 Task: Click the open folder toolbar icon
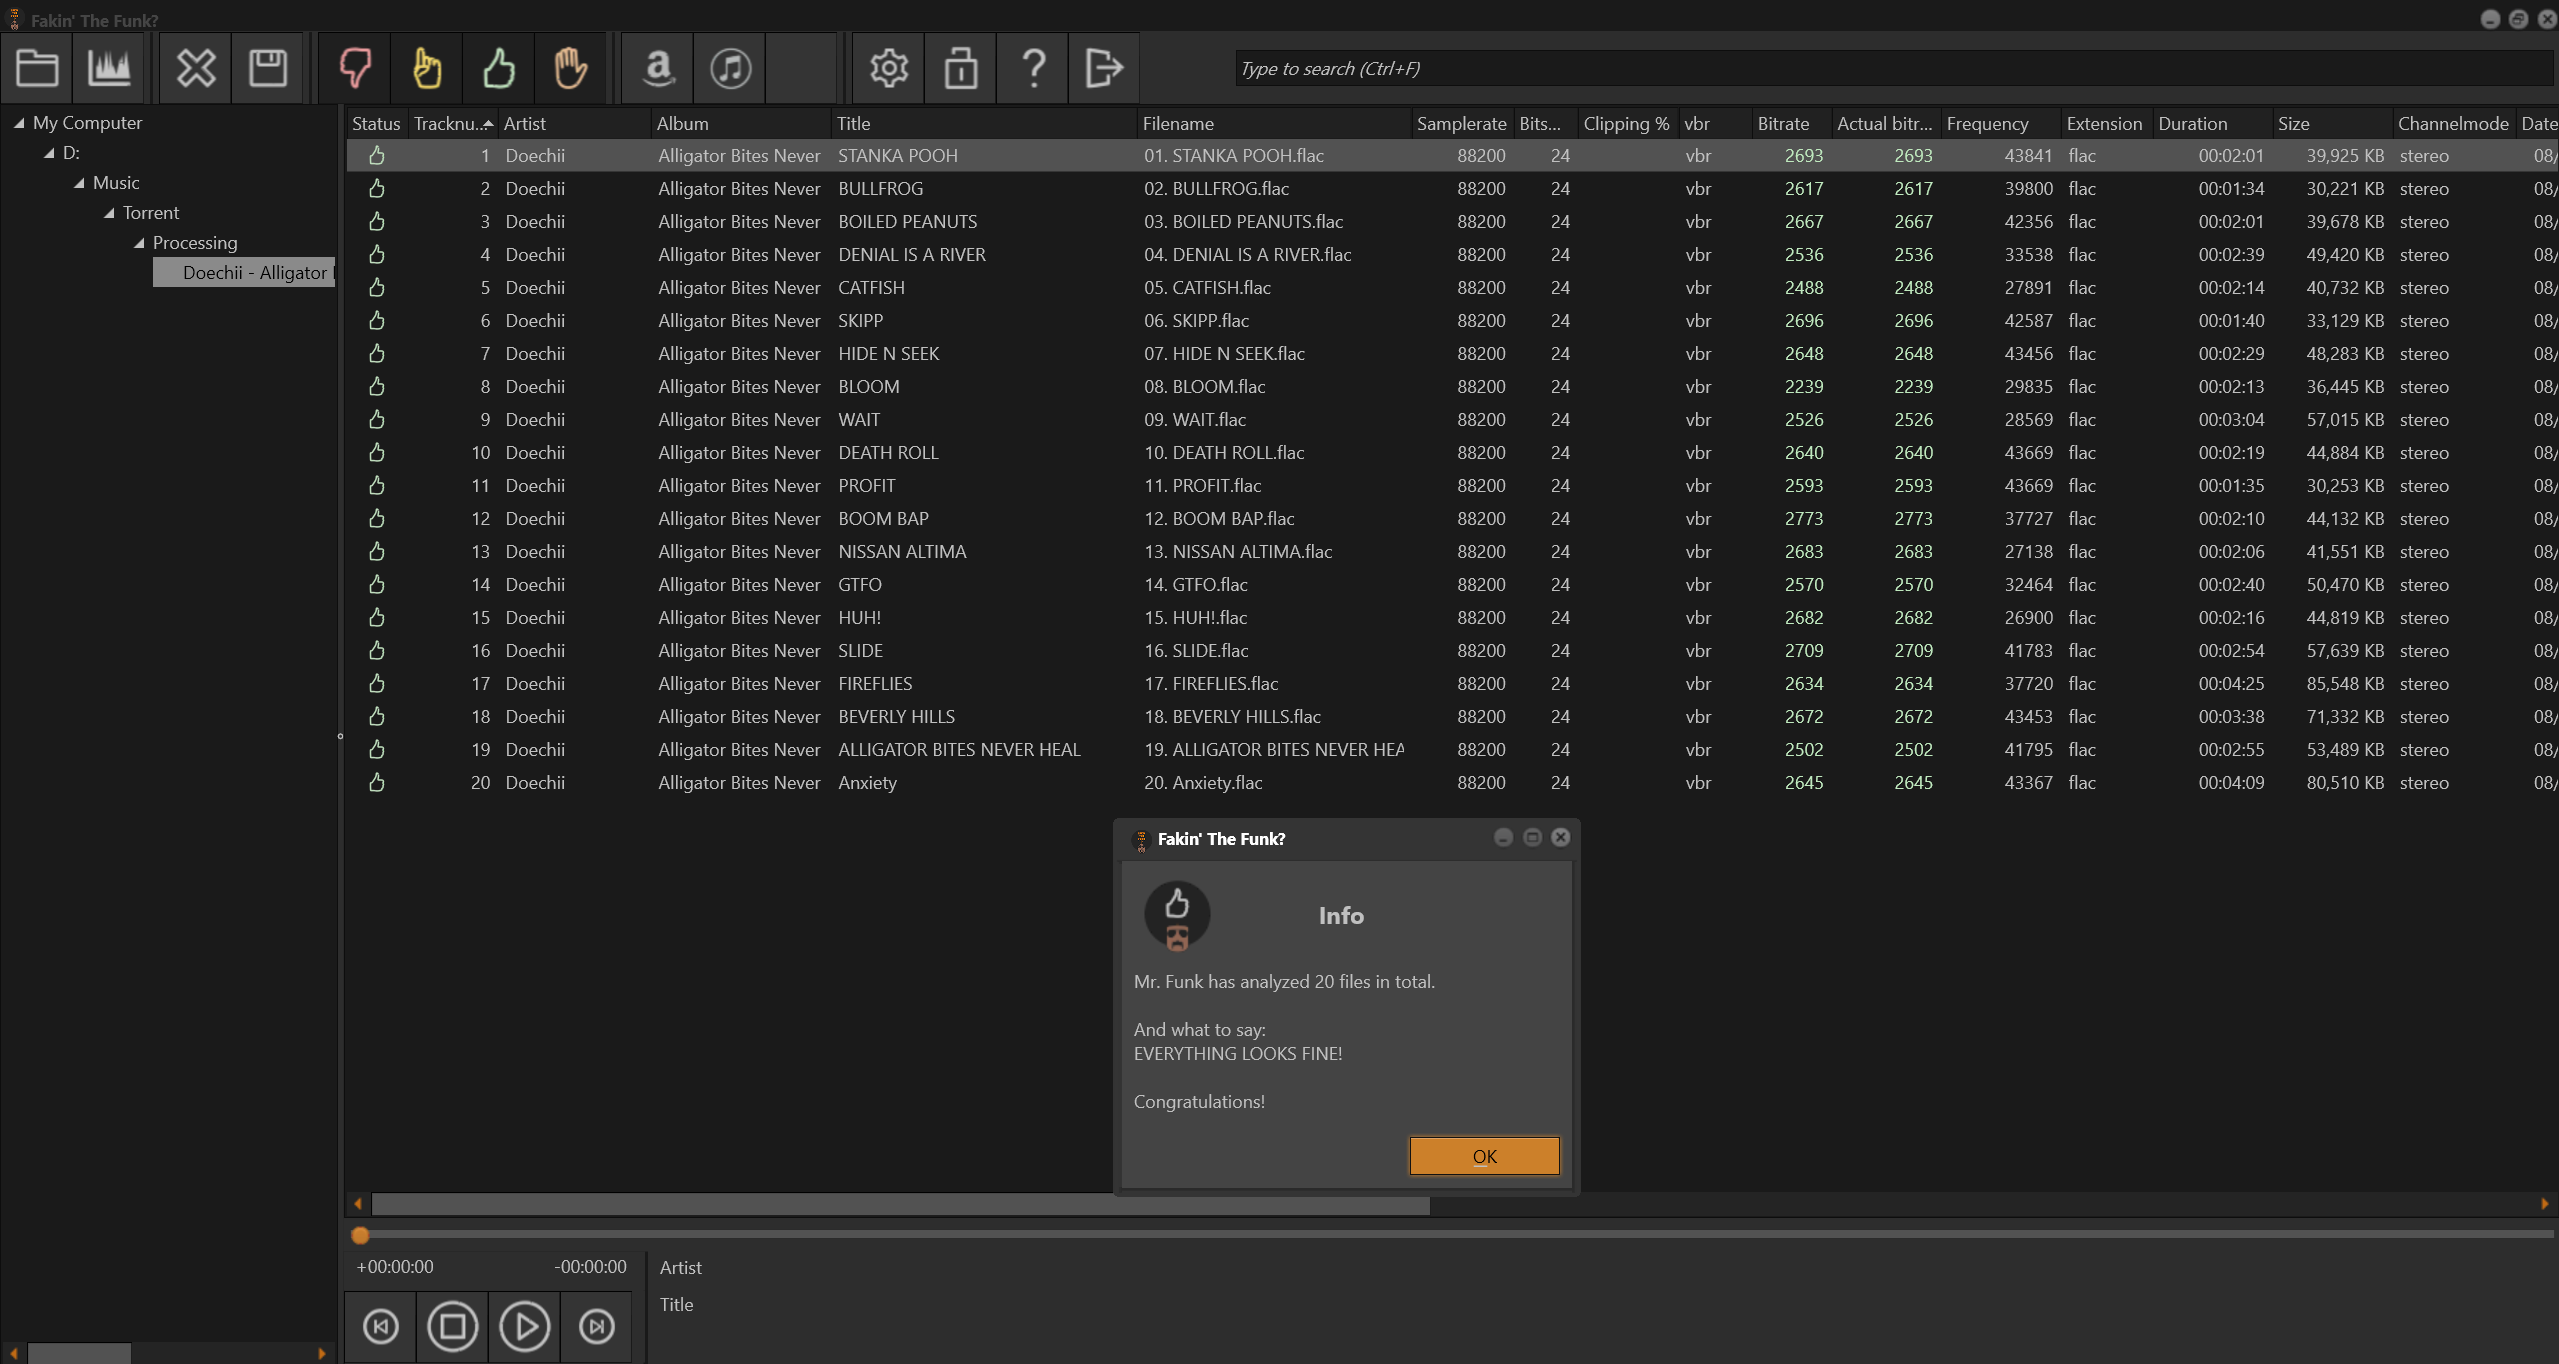pyautogui.click(x=37, y=68)
